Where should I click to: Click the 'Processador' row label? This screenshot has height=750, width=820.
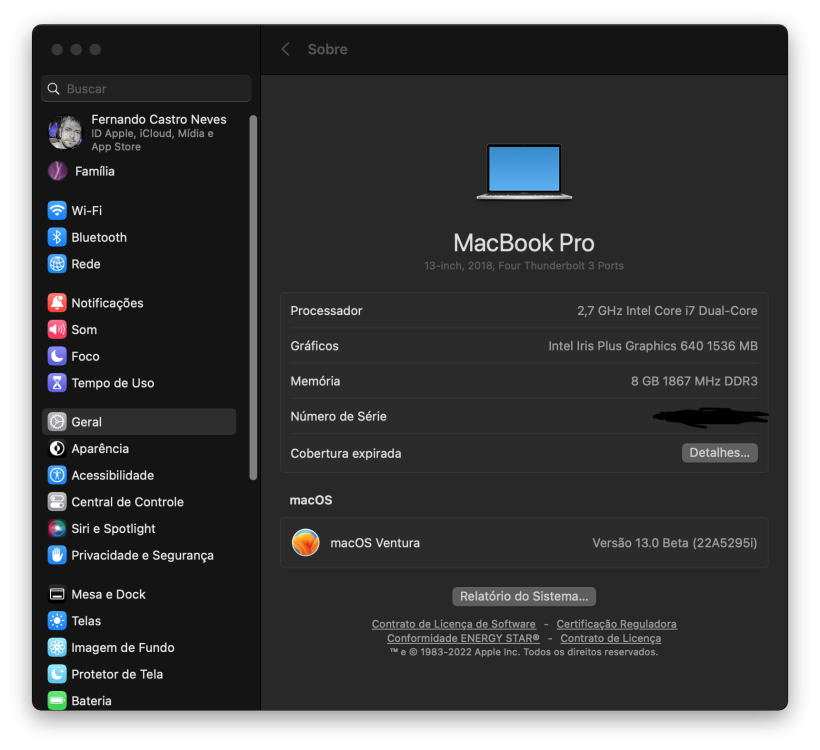(326, 311)
